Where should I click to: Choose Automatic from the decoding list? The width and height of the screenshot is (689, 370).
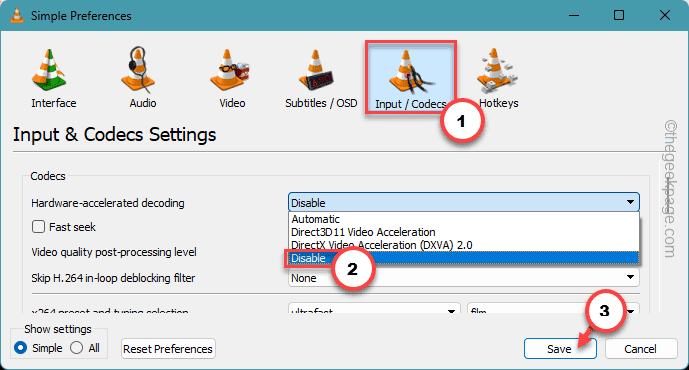(x=464, y=219)
